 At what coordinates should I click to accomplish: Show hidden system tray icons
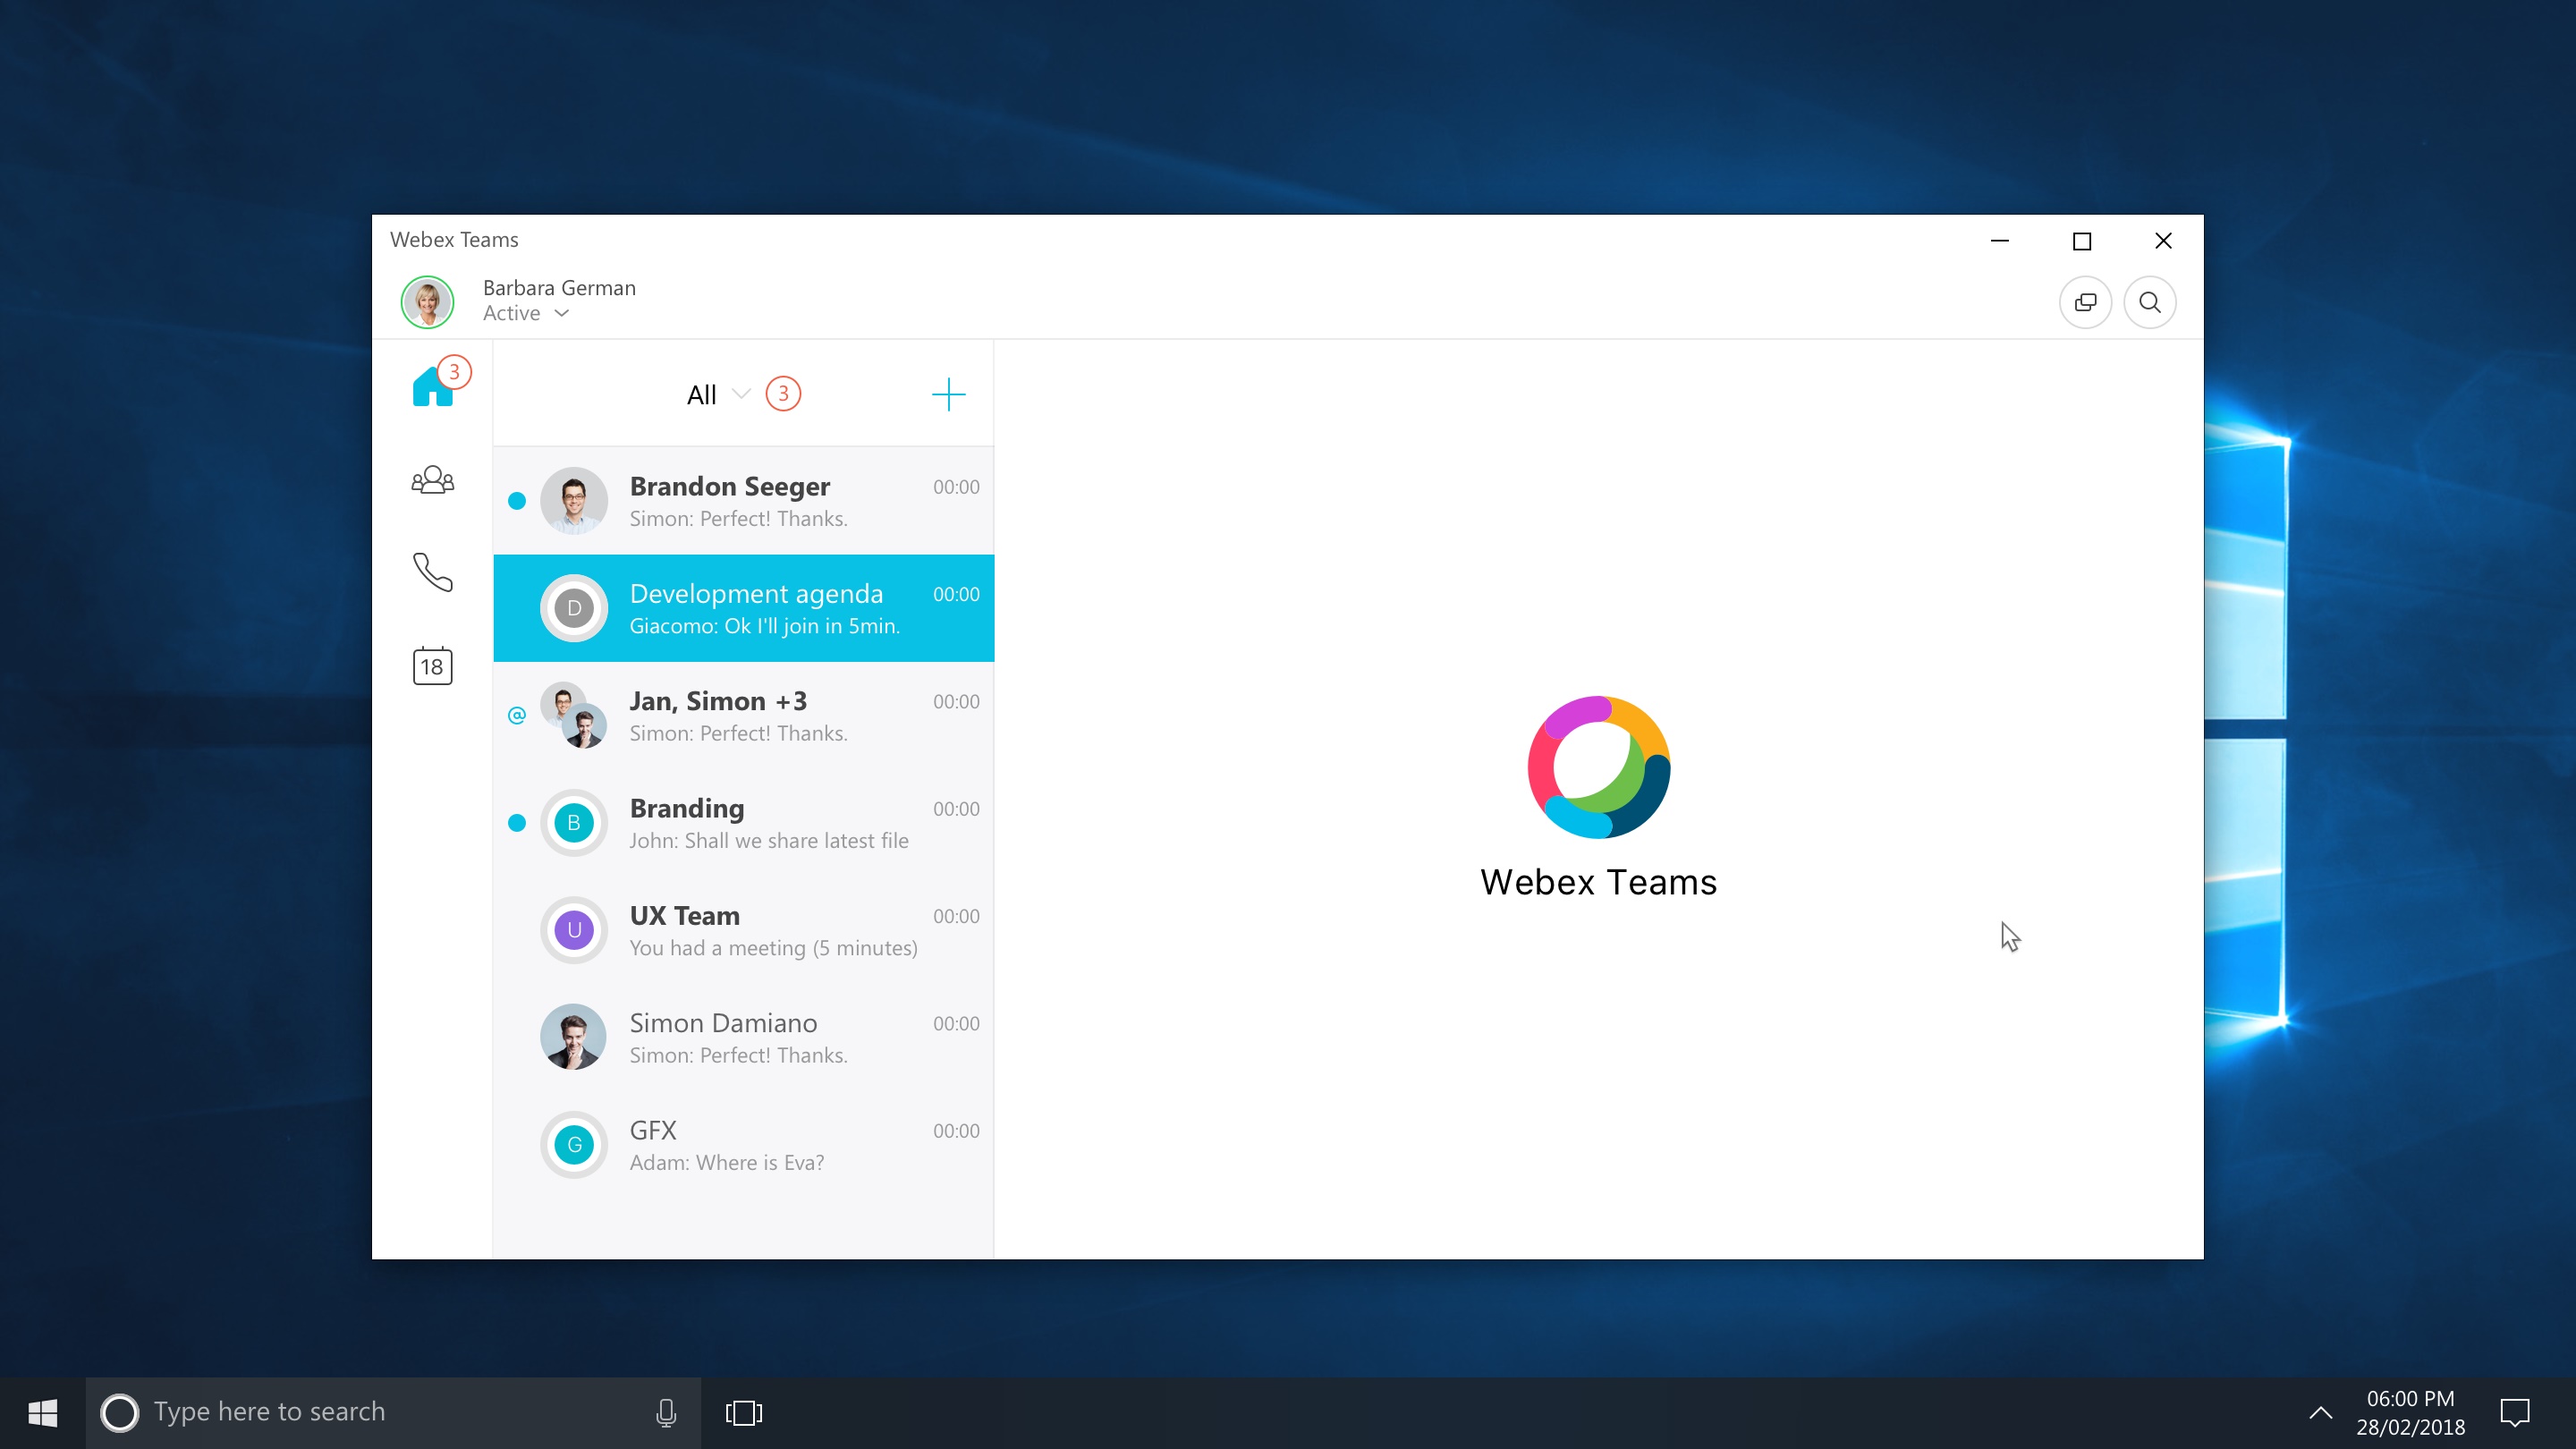point(2320,1412)
